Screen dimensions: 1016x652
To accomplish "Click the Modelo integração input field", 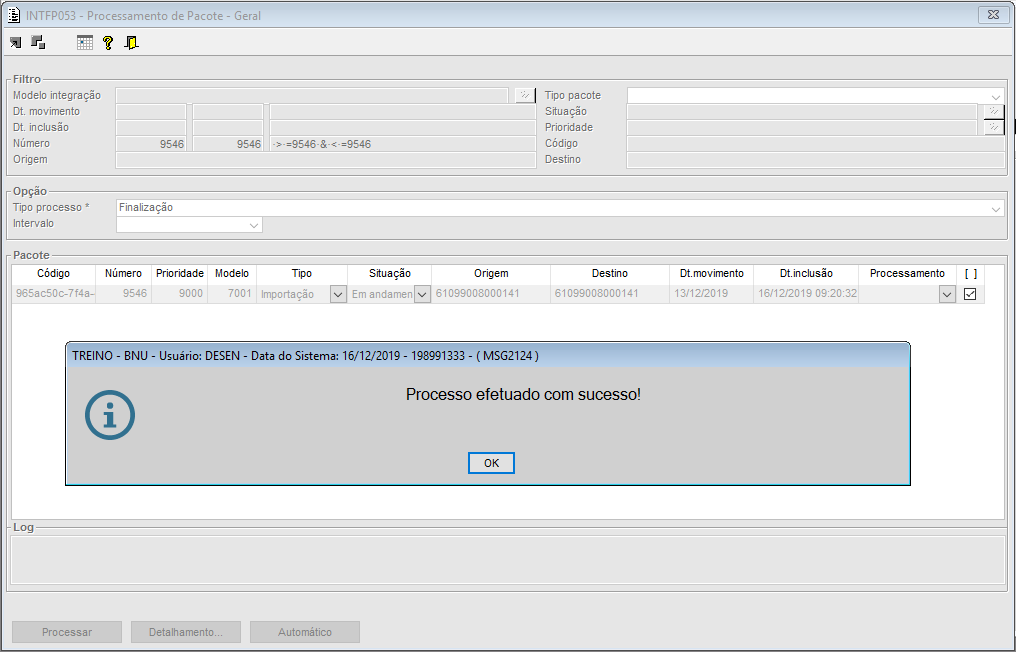I will pos(312,96).
